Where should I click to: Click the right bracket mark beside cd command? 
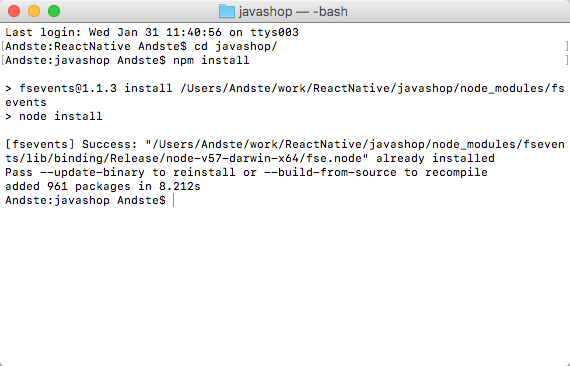567,47
